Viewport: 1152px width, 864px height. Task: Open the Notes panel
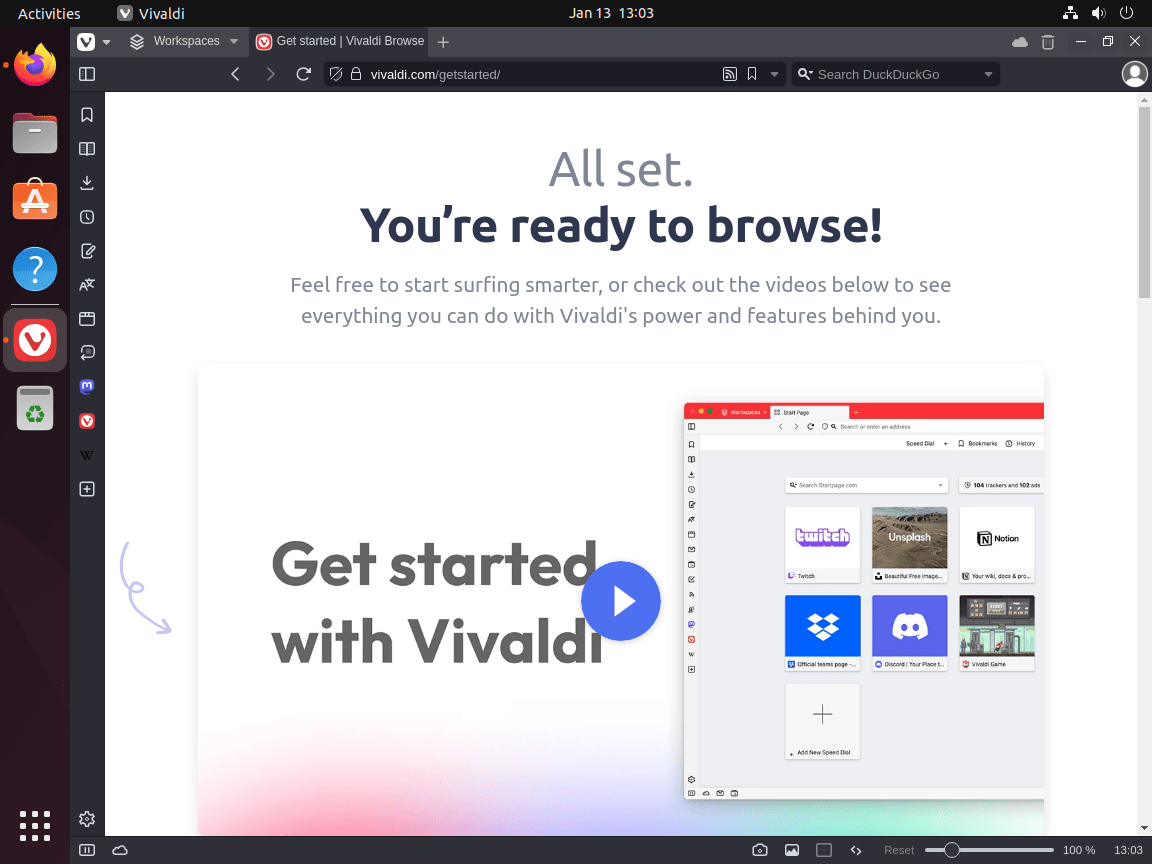pyautogui.click(x=87, y=250)
